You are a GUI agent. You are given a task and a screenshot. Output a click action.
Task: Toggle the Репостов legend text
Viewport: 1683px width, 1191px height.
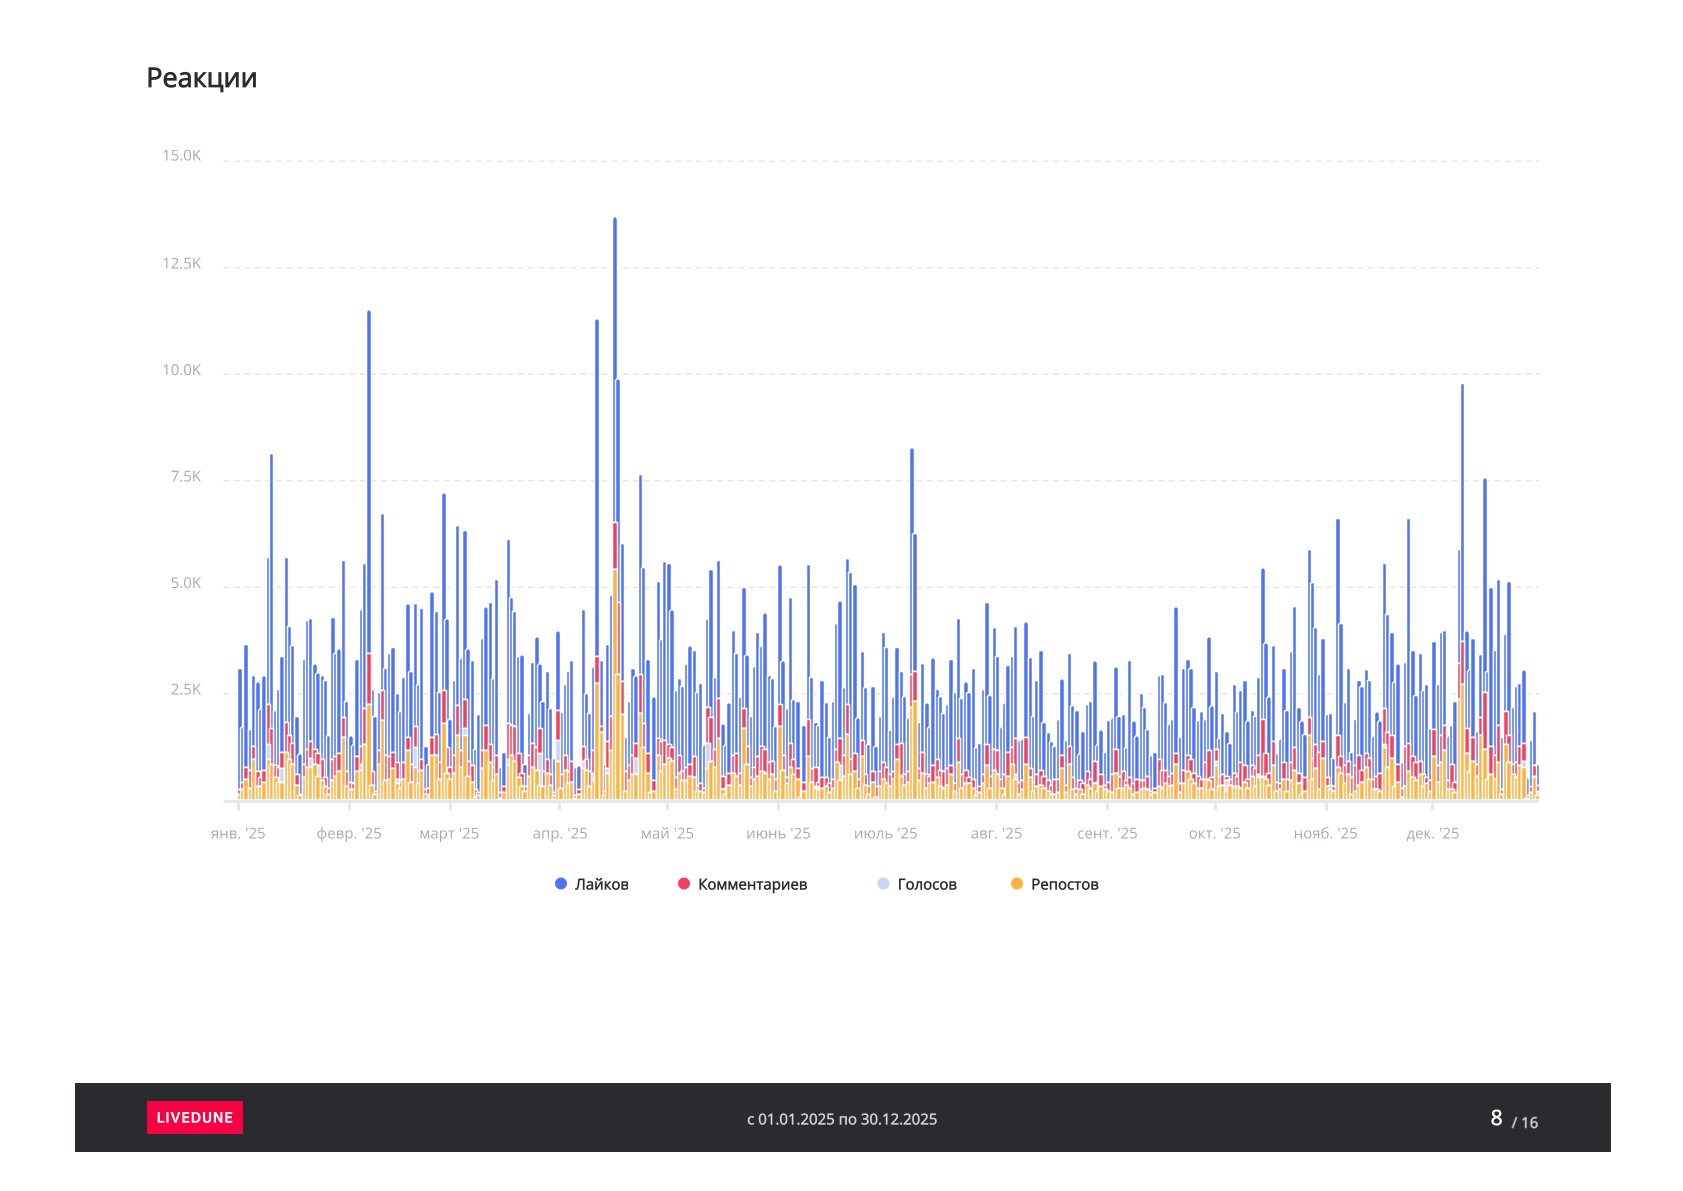tap(1064, 884)
